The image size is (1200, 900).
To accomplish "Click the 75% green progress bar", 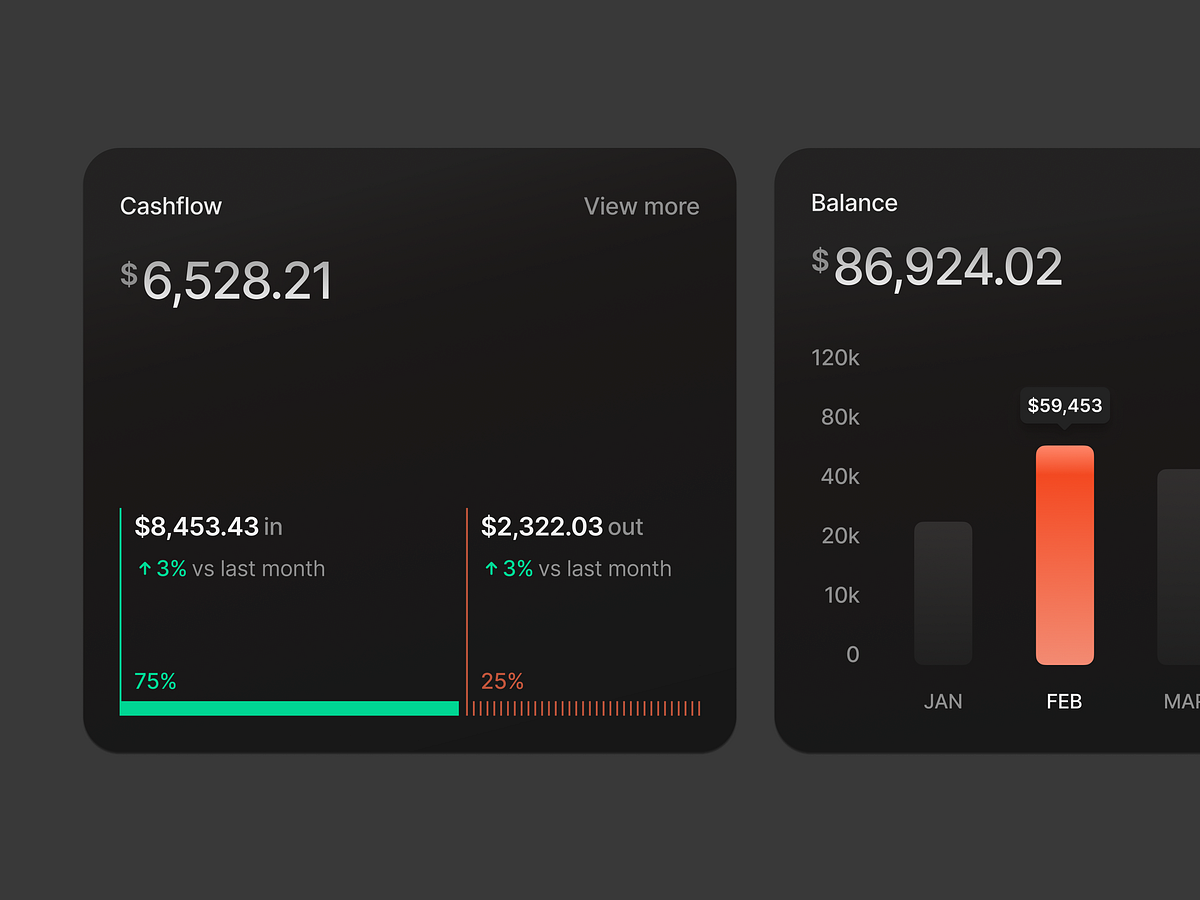I will click(289, 708).
